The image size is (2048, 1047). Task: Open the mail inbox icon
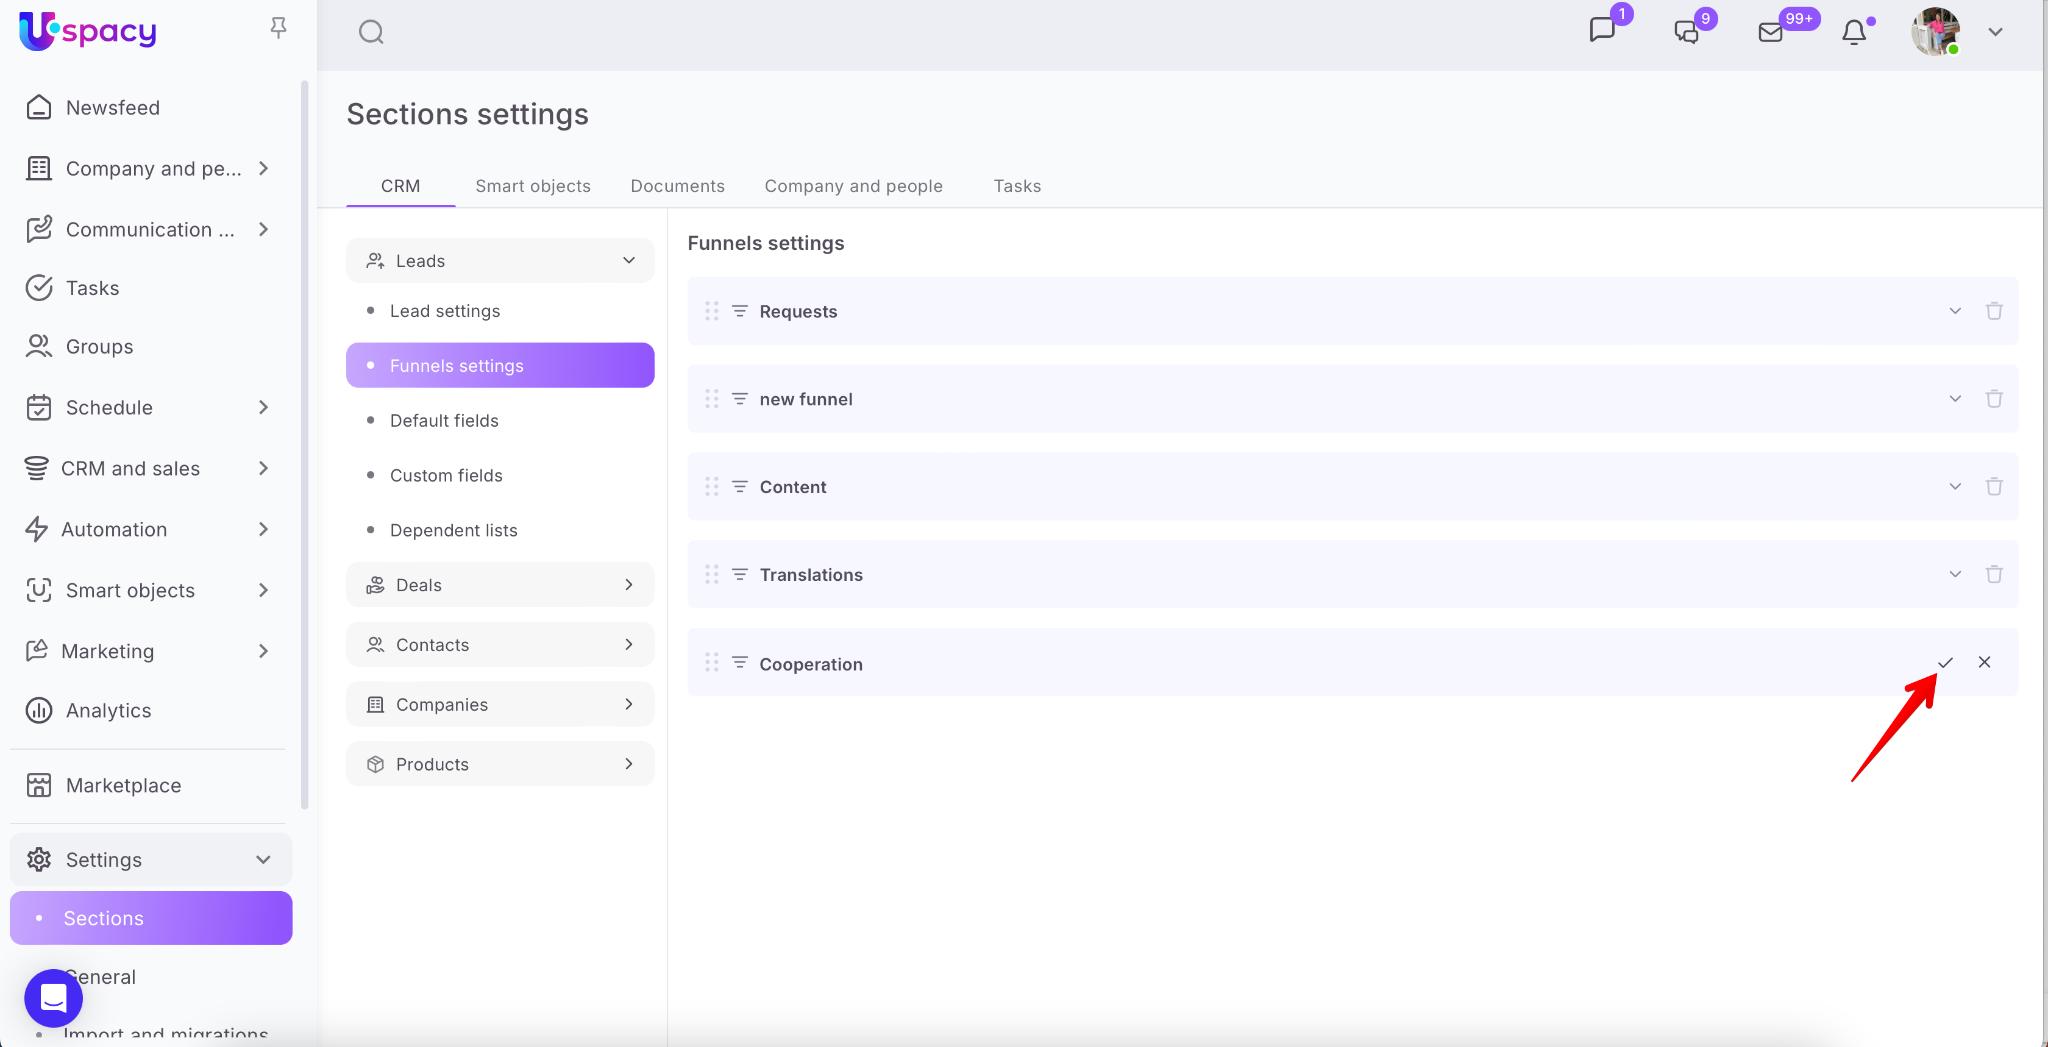click(x=1771, y=32)
